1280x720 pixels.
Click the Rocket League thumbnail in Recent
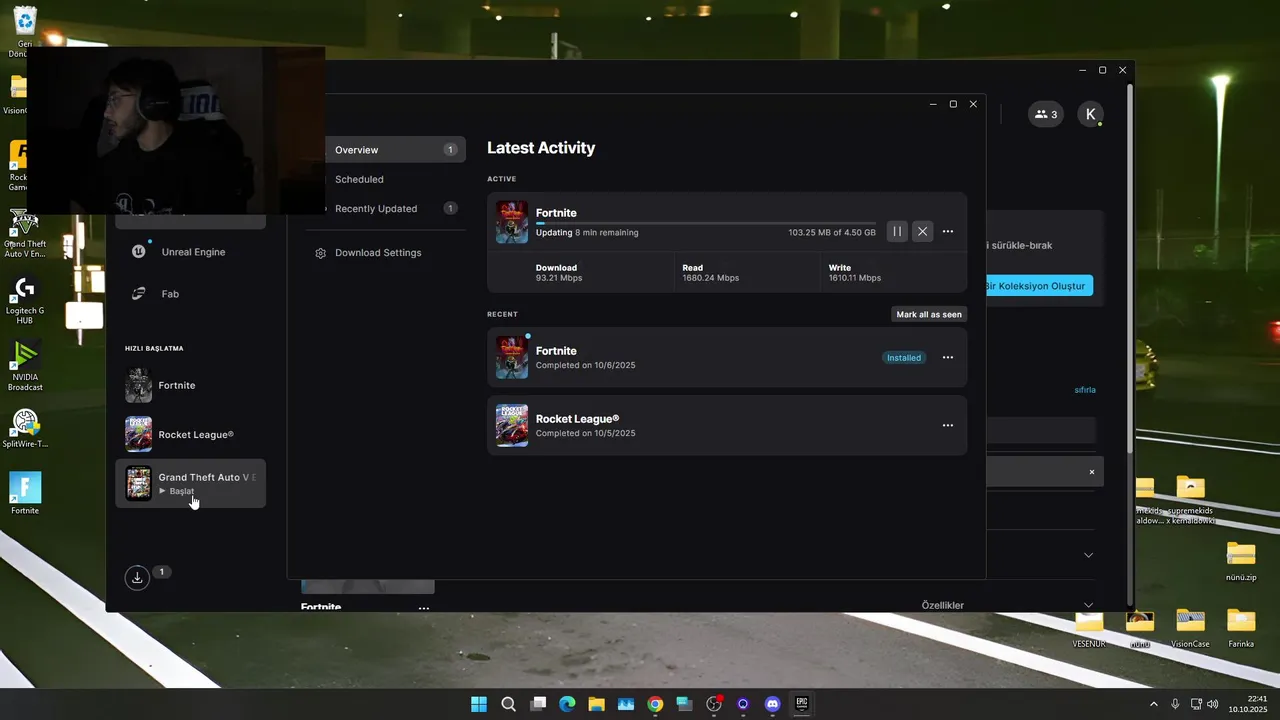pos(512,425)
